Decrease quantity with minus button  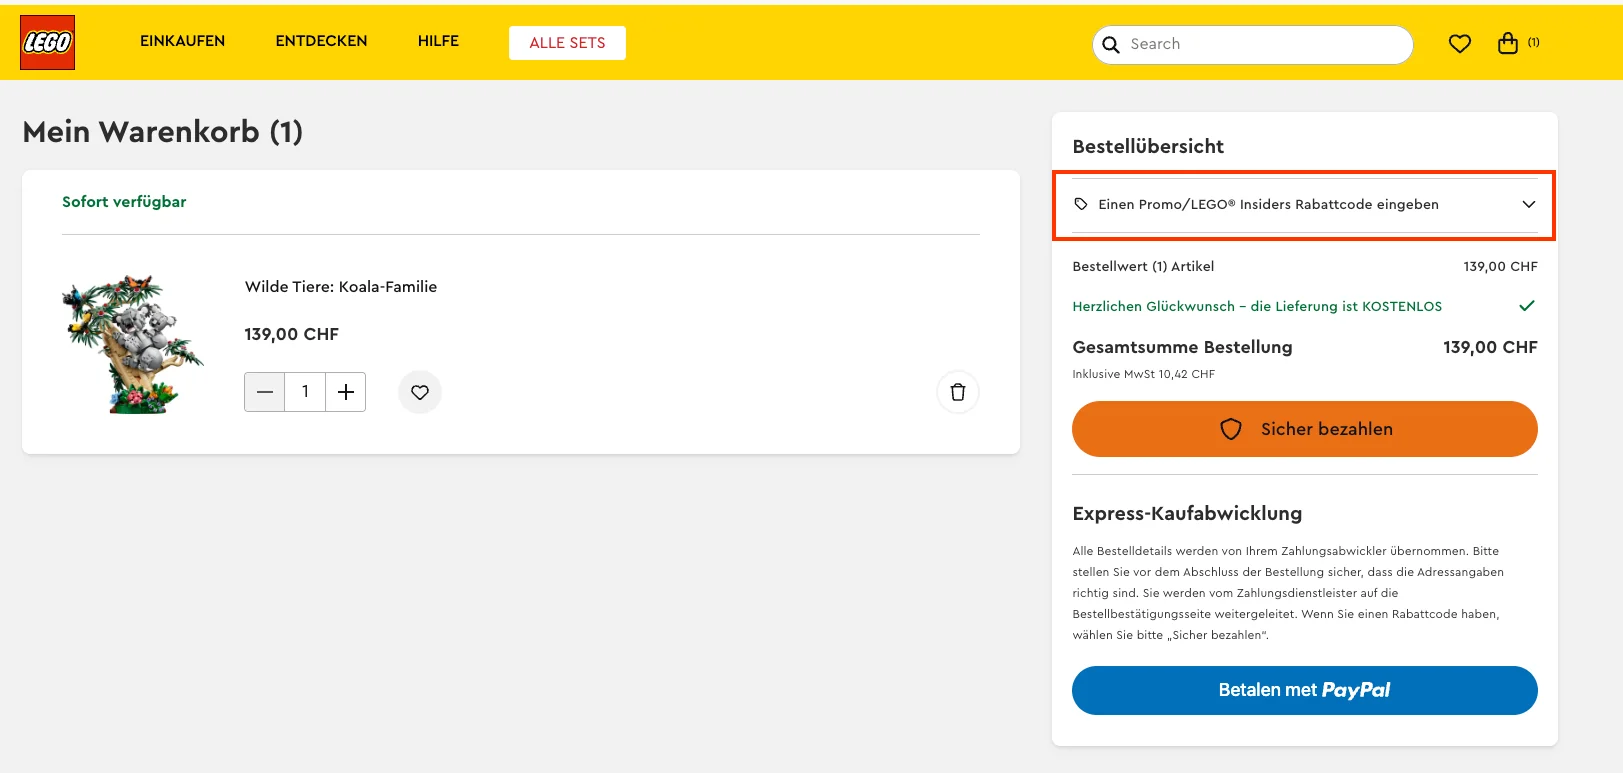(264, 392)
